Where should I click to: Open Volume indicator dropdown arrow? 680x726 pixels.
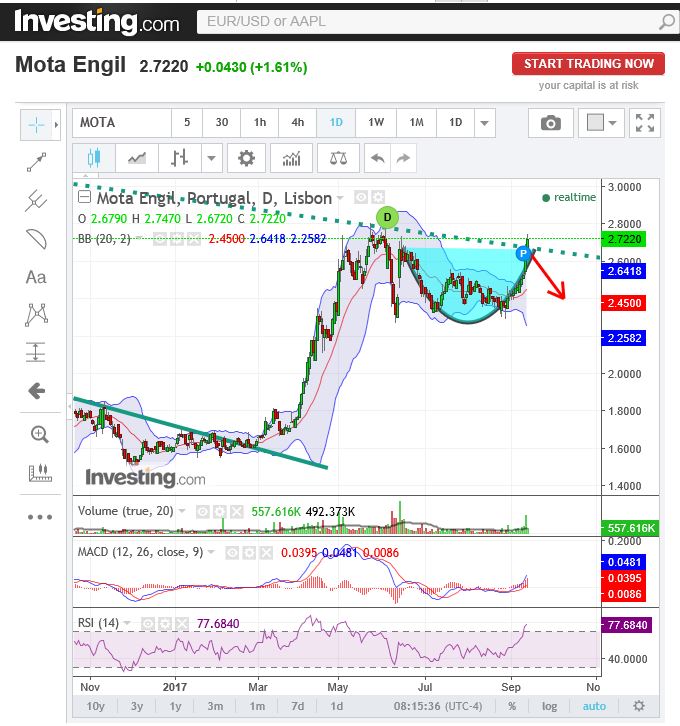click(182, 511)
